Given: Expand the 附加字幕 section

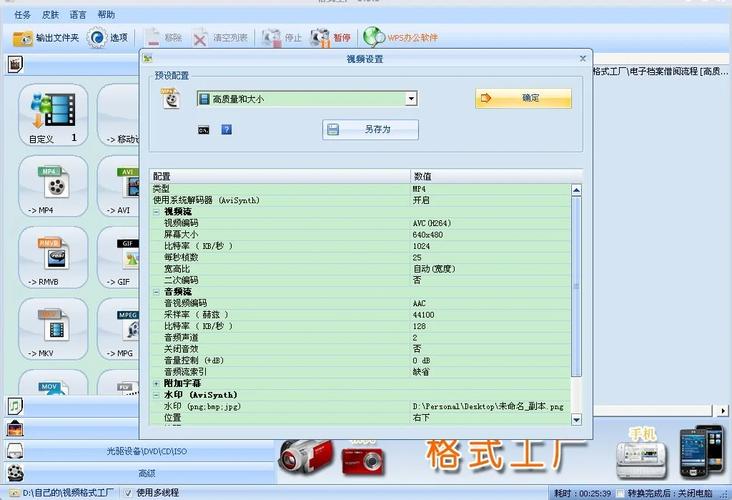Looking at the screenshot, I should 156,383.
